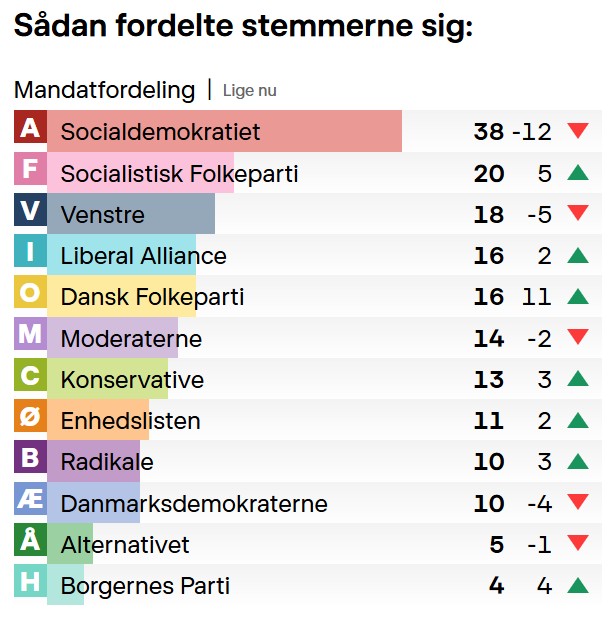612x621 pixels.
Task: Switch to the Lige nu view
Action: [249, 91]
